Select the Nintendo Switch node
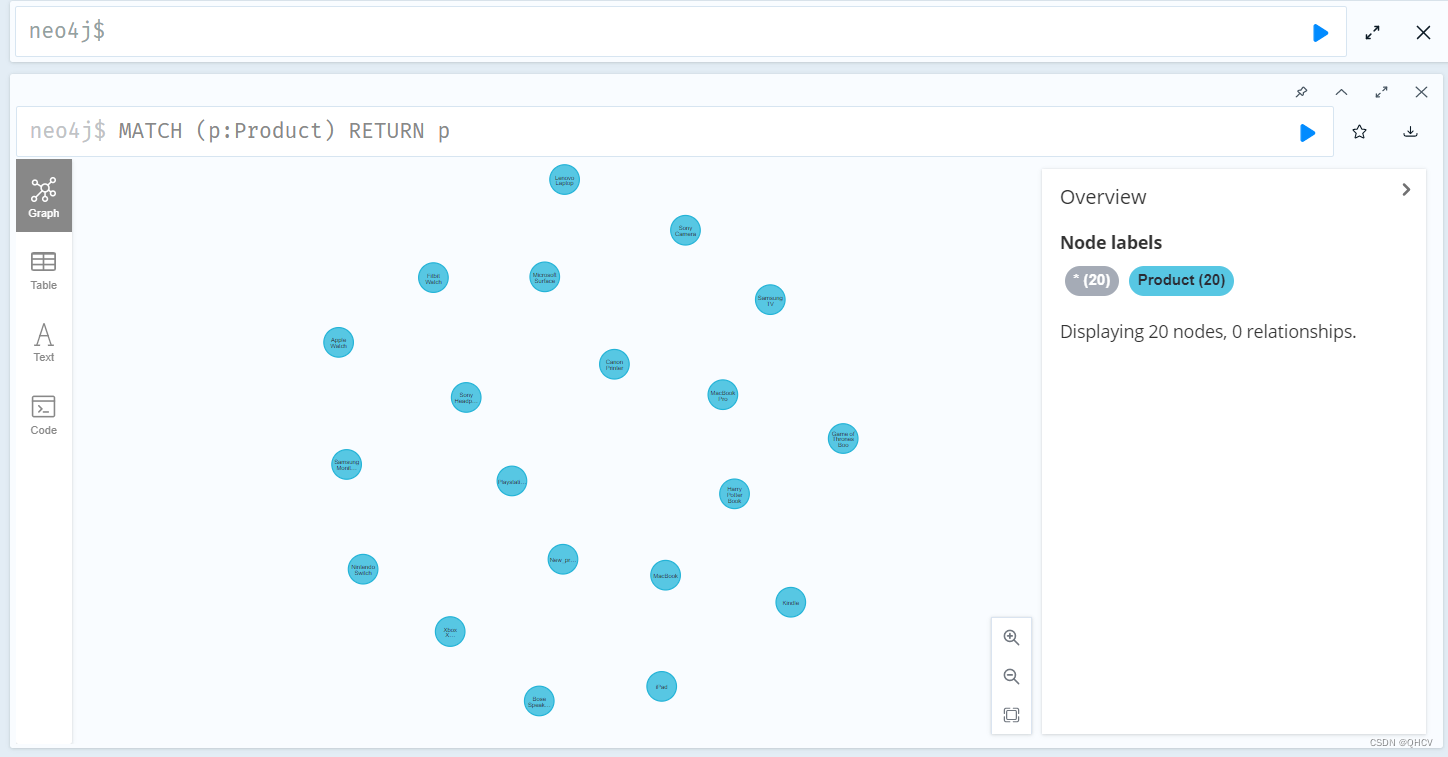Screen dimensions: 1448x757 click(363, 569)
